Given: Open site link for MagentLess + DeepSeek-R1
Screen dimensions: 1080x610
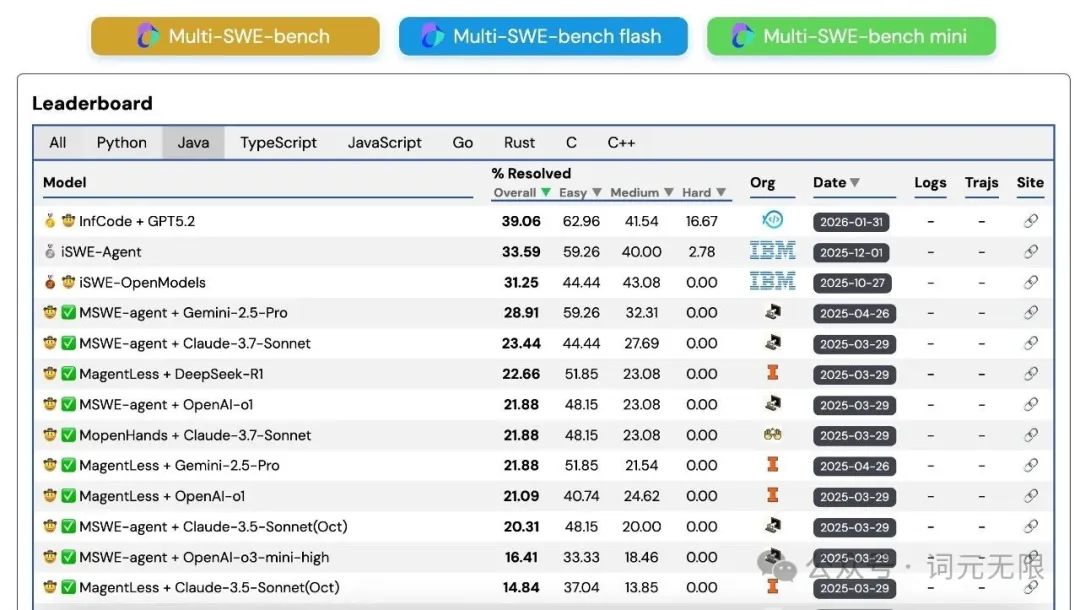Looking at the screenshot, I should (x=1030, y=374).
